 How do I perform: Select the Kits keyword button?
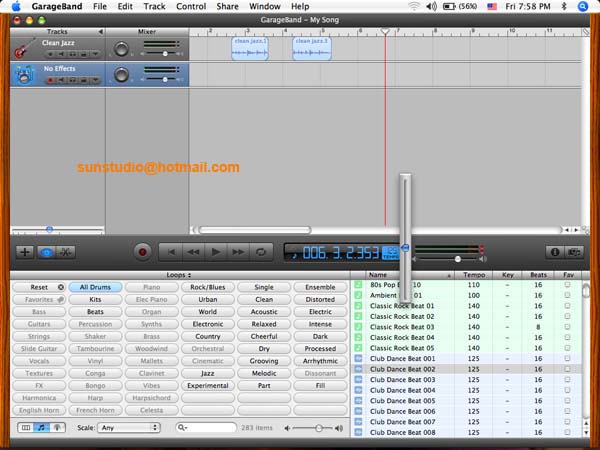(x=95, y=300)
